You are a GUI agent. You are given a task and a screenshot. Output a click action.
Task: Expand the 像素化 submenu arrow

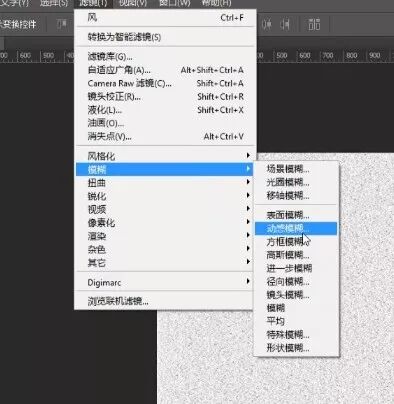click(x=248, y=222)
